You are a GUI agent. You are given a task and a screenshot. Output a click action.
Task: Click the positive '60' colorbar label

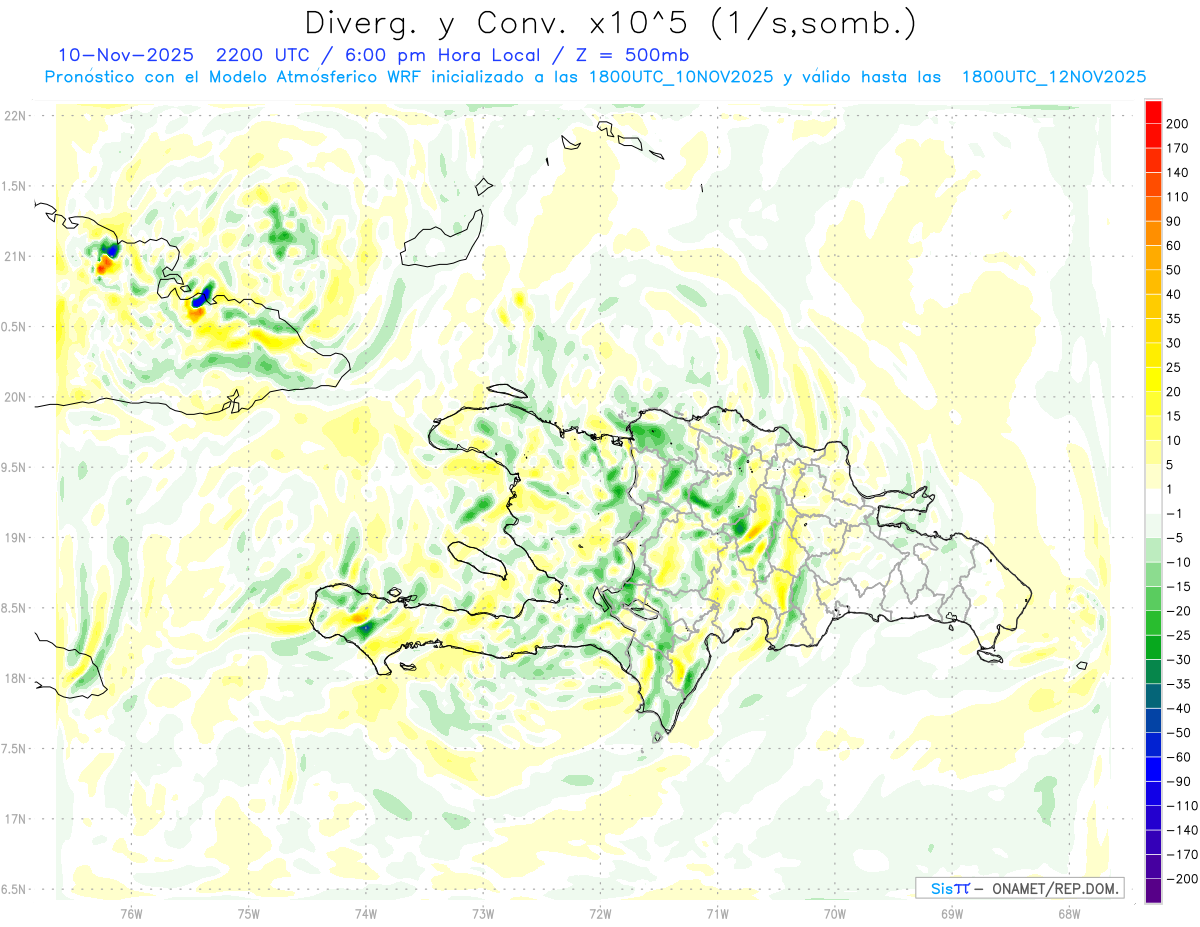pyautogui.click(x=1174, y=245)
